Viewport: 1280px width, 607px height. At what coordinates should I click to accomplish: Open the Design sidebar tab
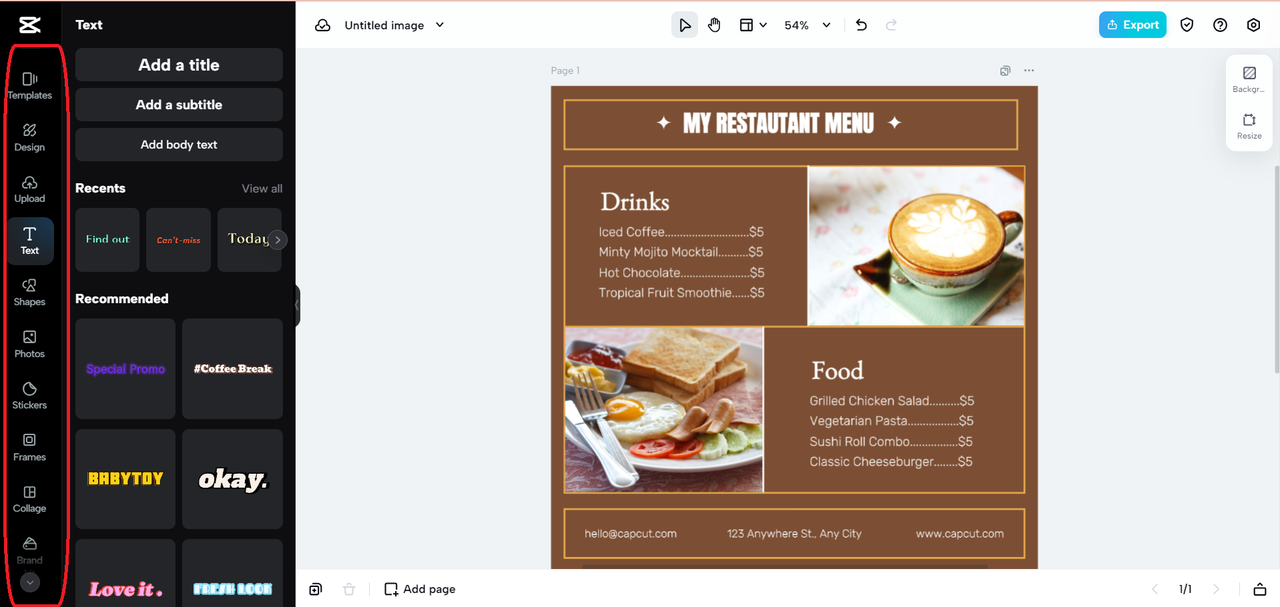click(30, 137)
